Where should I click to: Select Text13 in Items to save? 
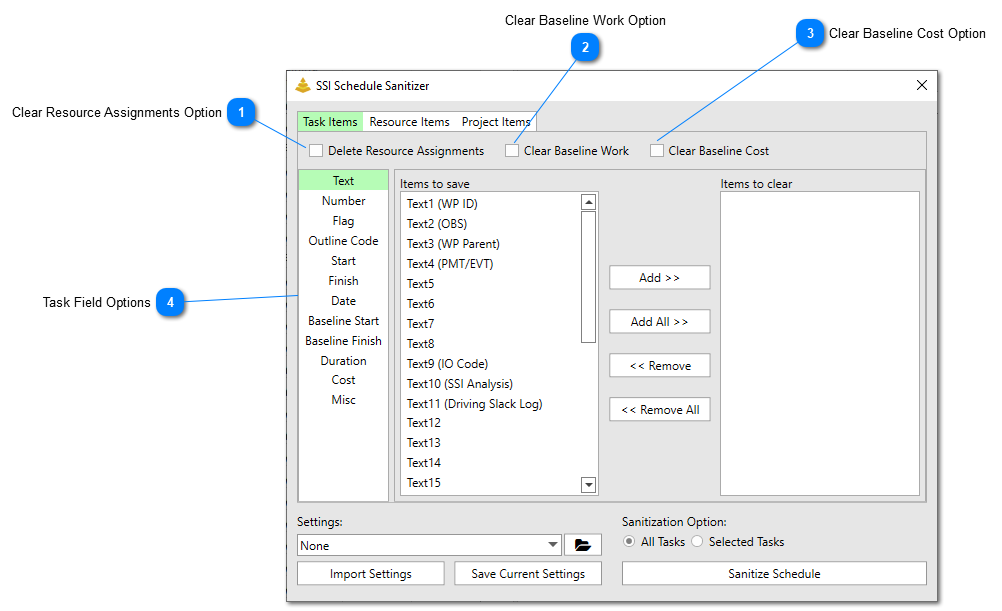424,442
